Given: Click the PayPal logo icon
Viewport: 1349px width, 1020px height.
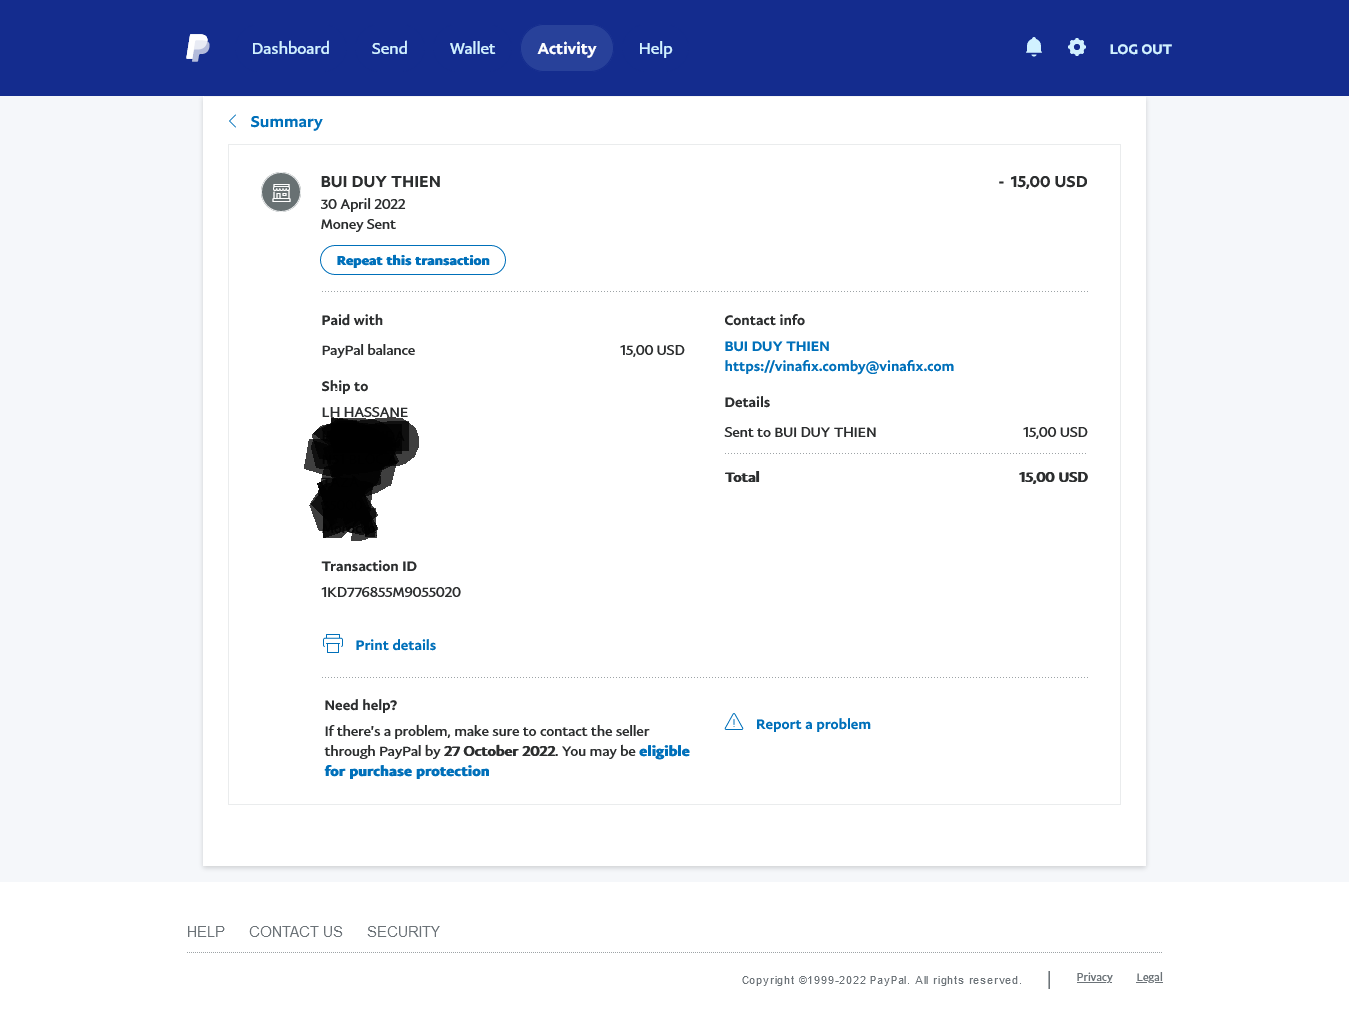Looking at the screenshot, I should 198,48.
